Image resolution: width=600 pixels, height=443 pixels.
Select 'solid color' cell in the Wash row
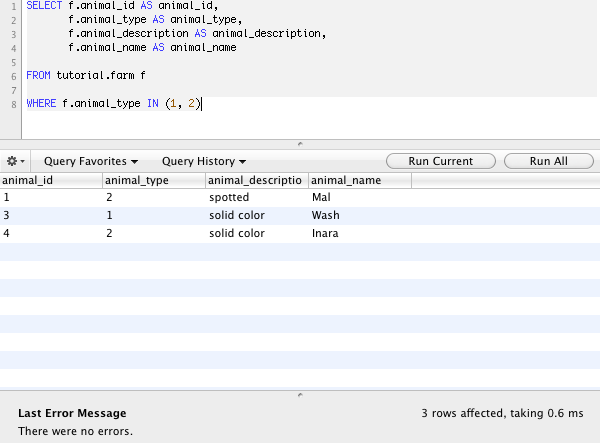(x=257, y=215)
